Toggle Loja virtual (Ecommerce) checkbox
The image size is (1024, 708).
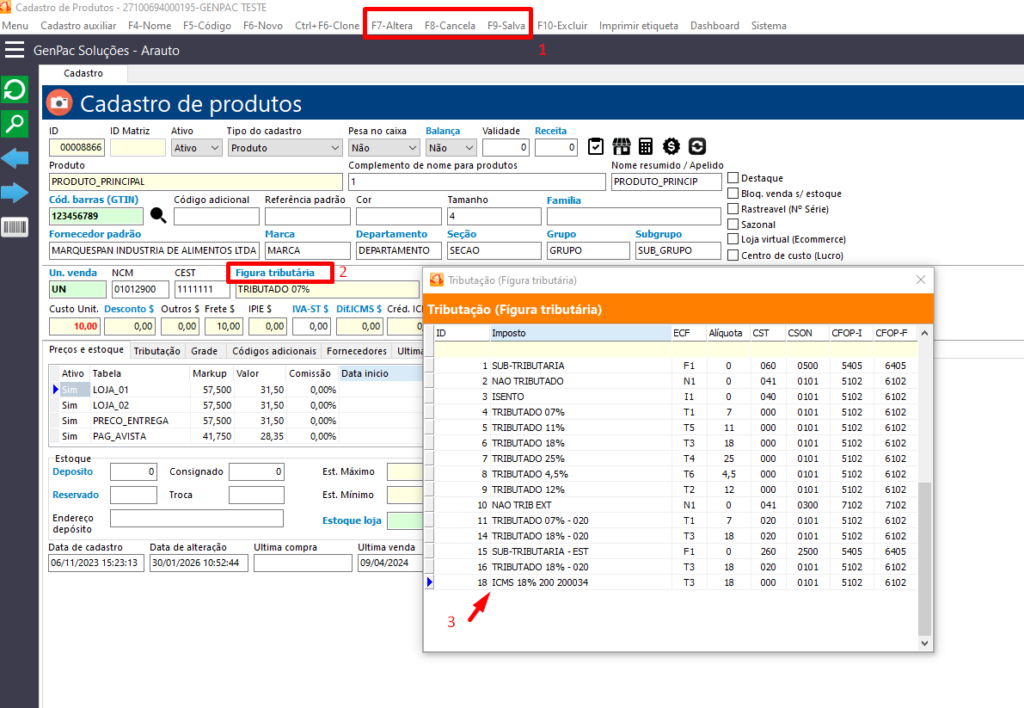tap(734, 240)
